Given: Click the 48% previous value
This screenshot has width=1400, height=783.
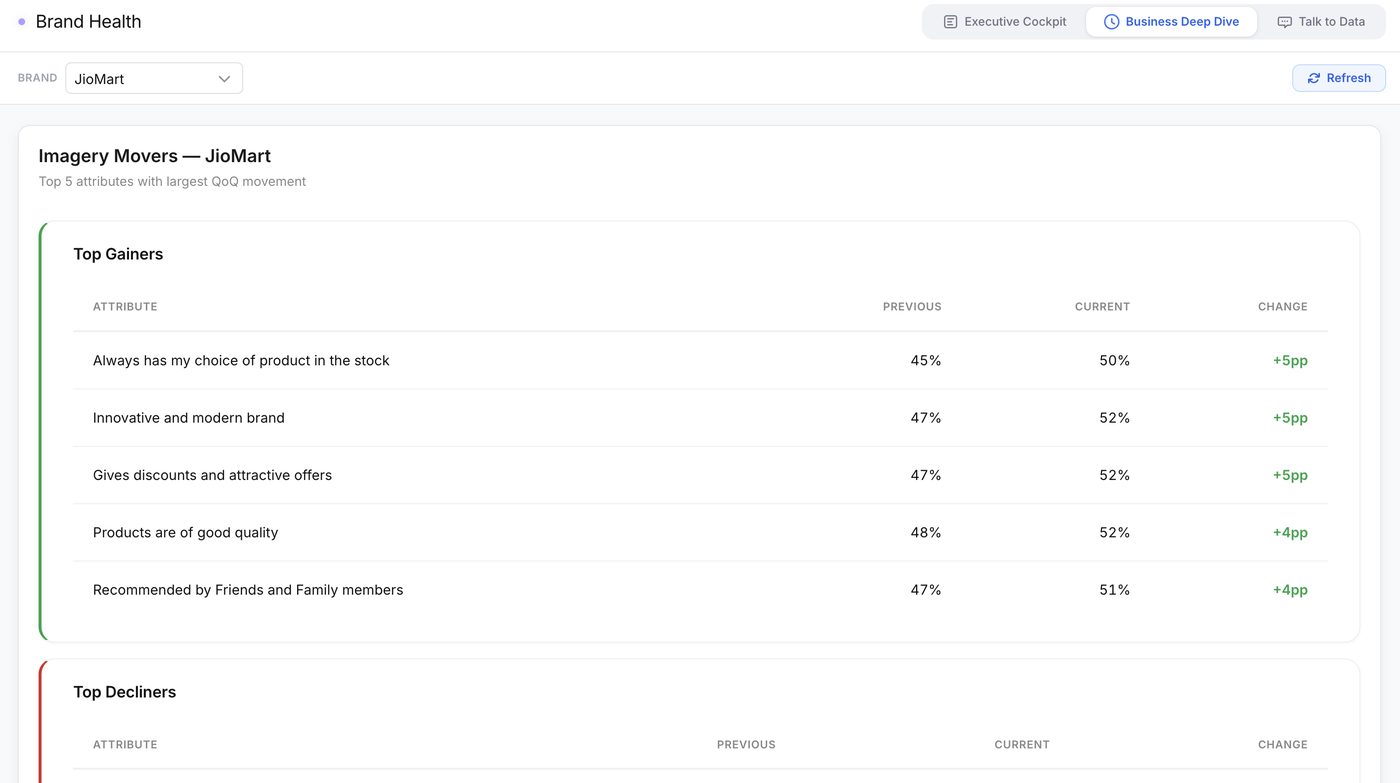Looking at the screenshot, I should coord(926,533).
